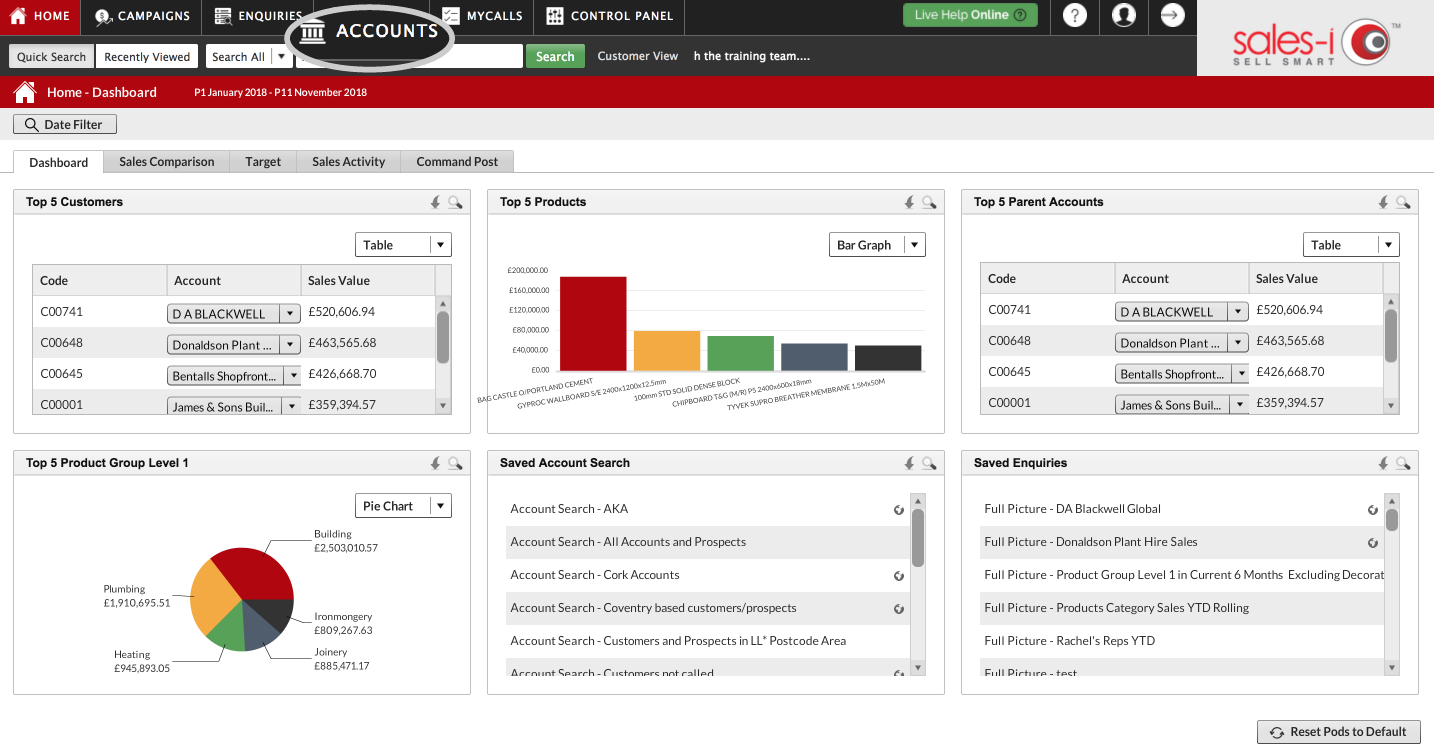Switch to the Command Post tab

[457, 162]
